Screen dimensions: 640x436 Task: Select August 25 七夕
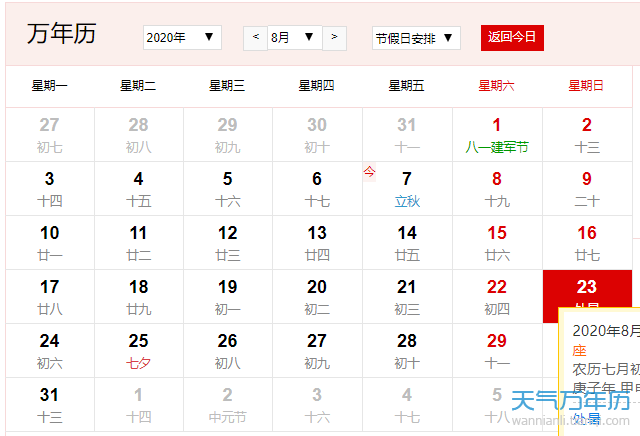click(139, 351)
